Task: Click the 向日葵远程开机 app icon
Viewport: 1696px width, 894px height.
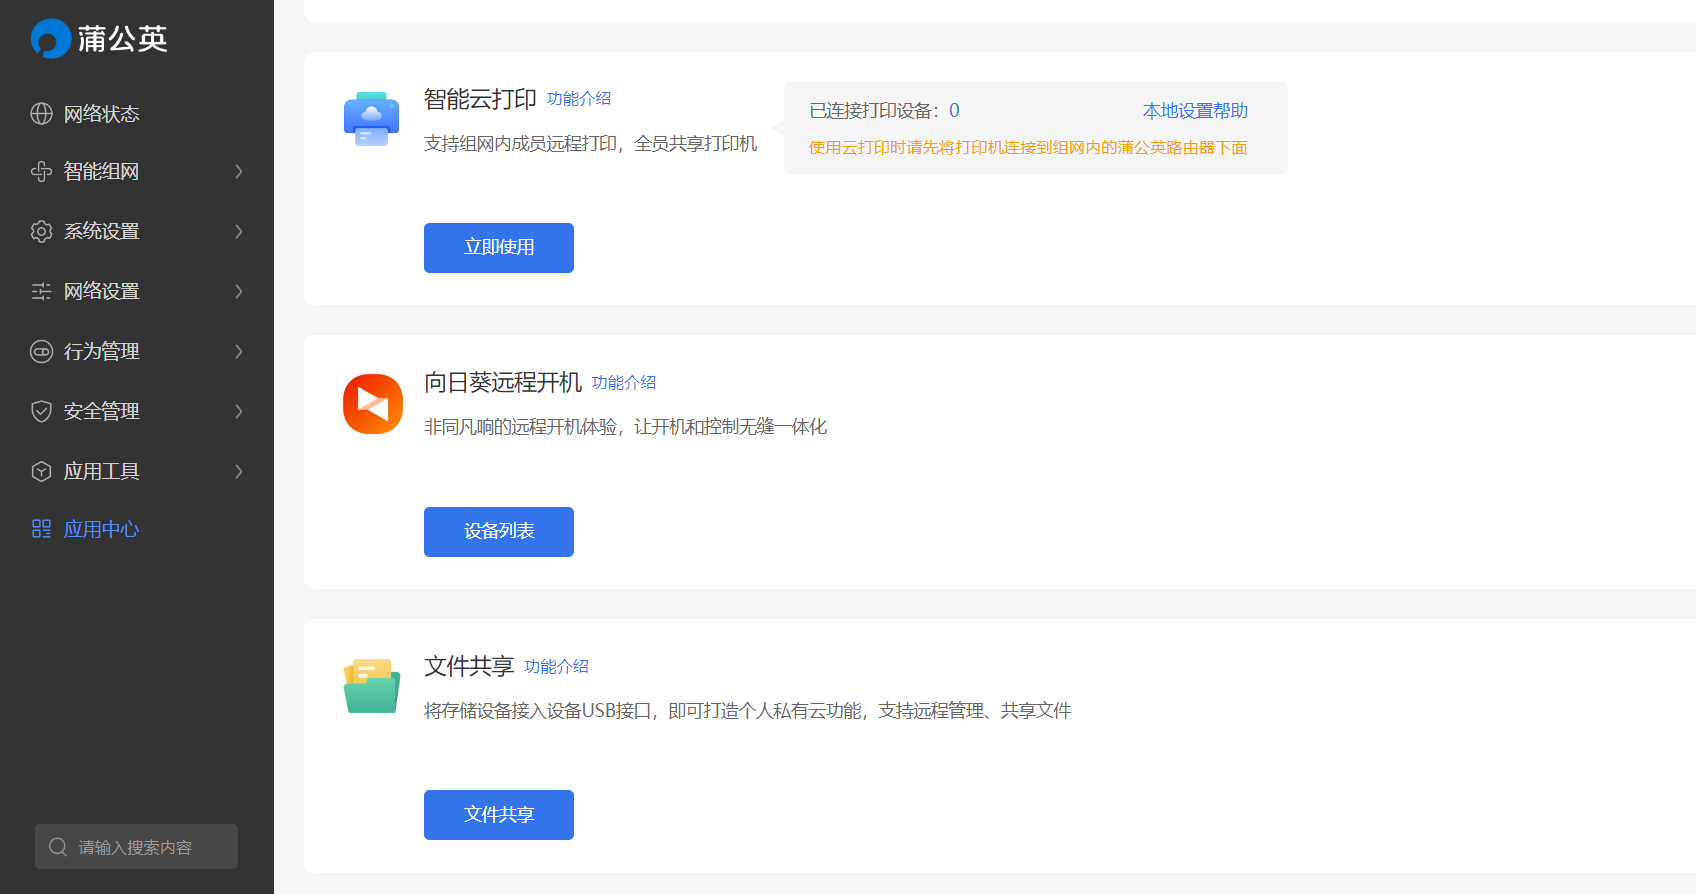Action: coord(373,404)
